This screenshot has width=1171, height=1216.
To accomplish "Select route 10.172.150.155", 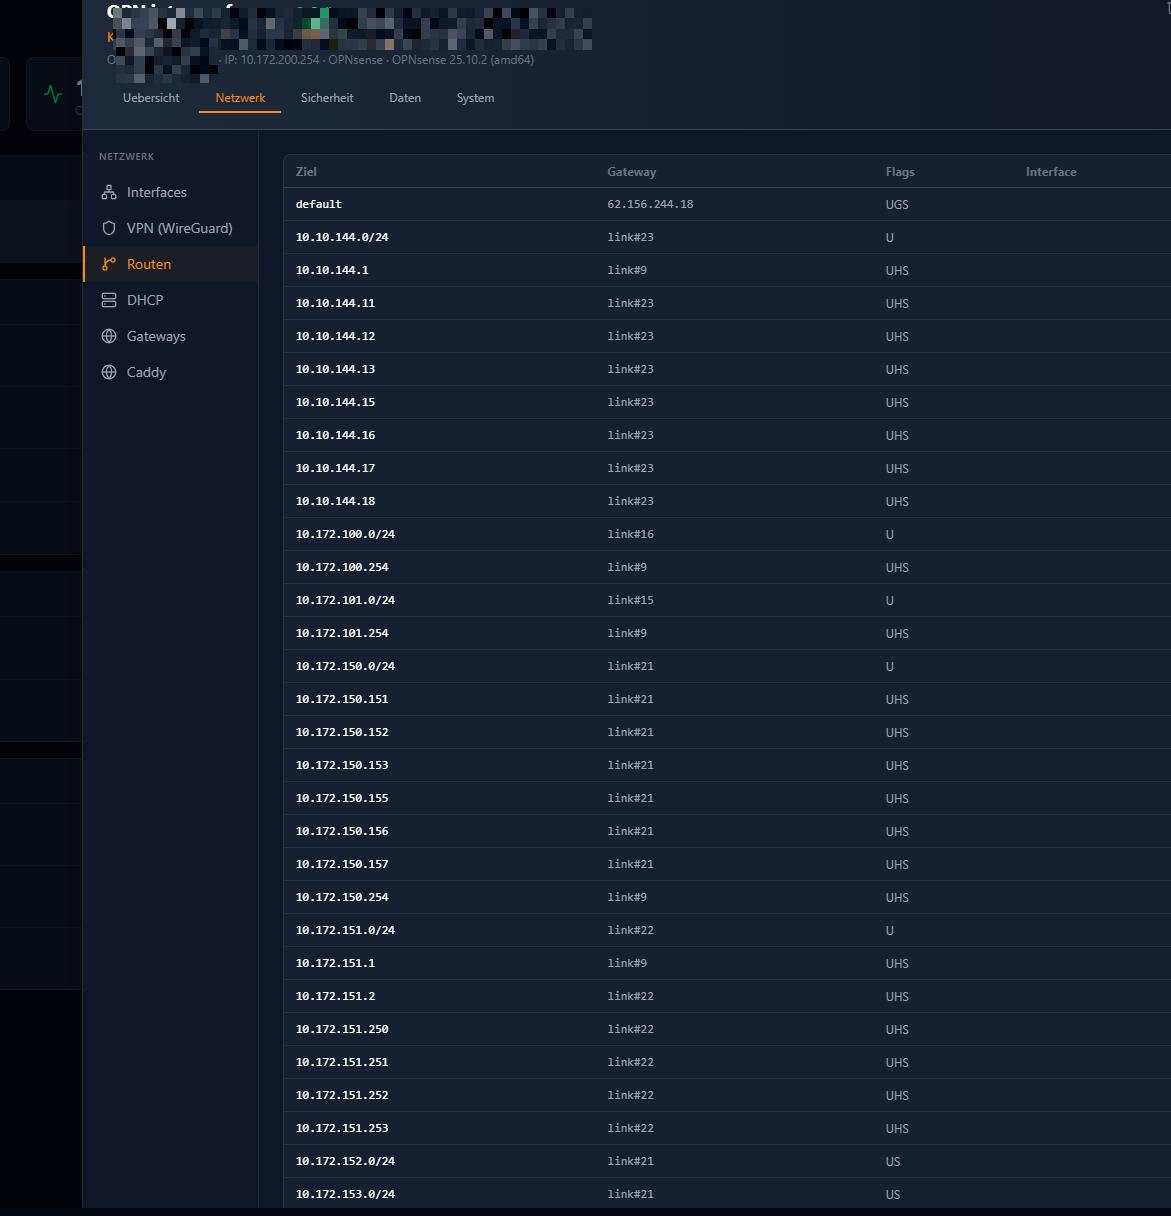I will click(727, 798).
